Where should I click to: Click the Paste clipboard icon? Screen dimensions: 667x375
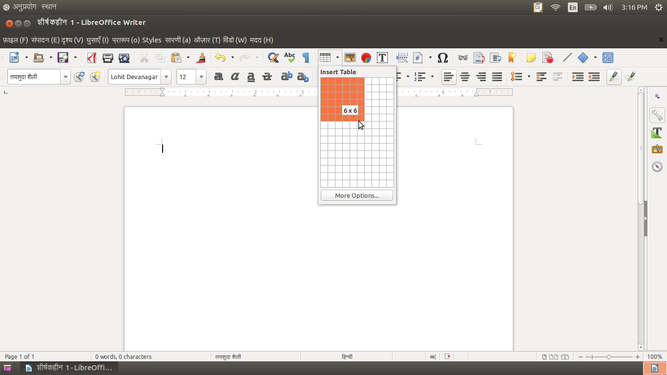pos(176,57)
